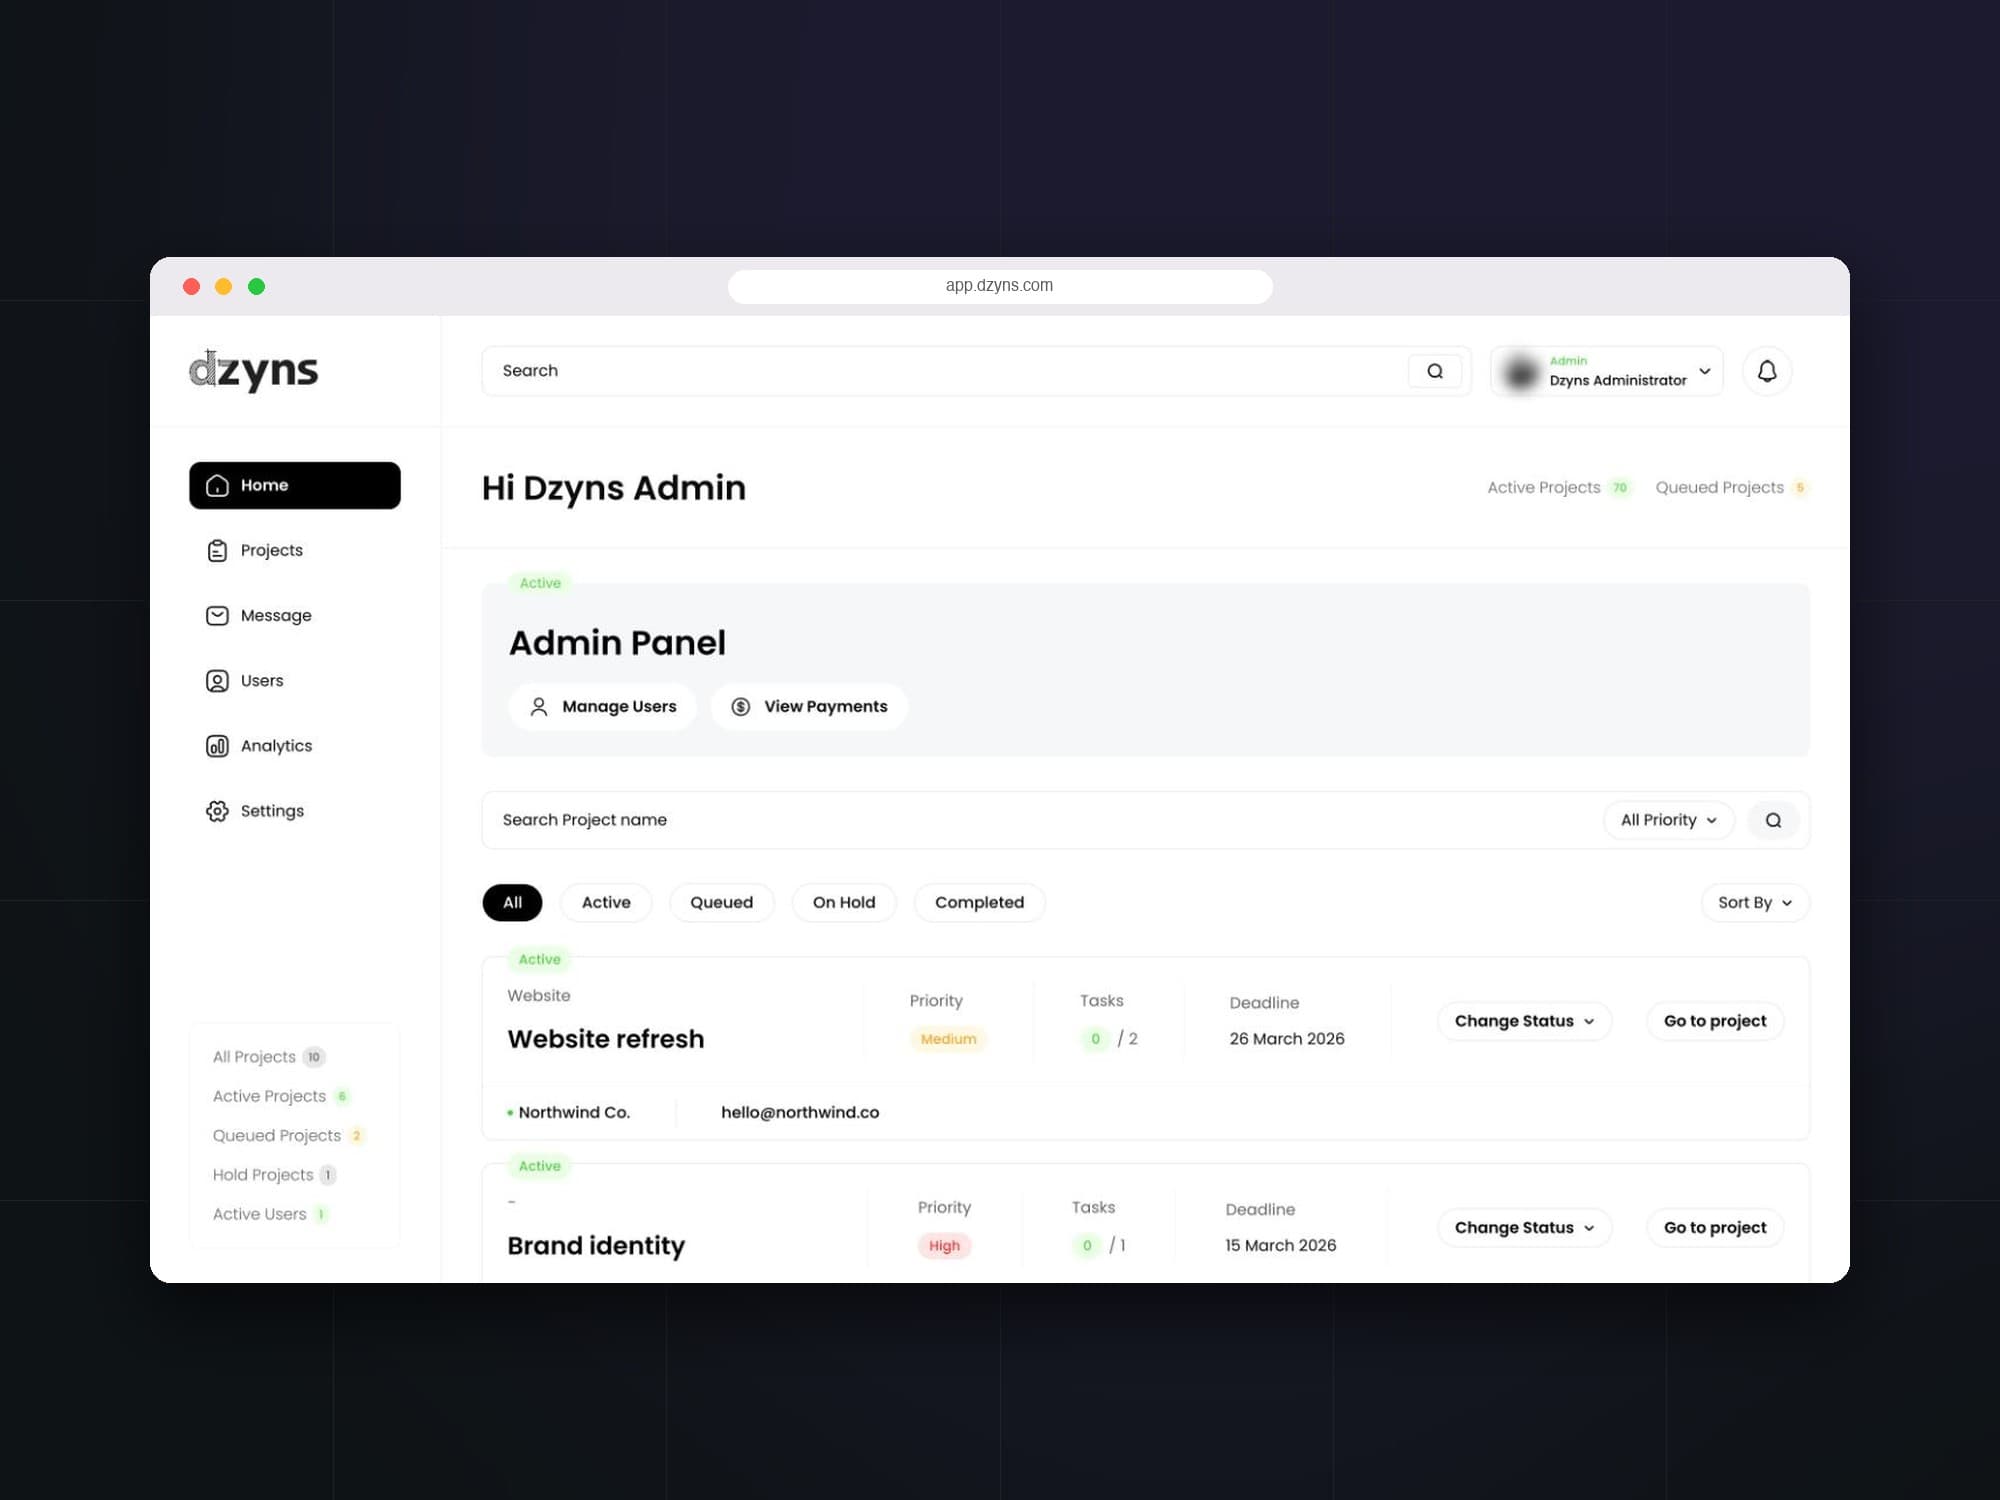Screen dimensions: 2000x1500
Task: Click the project search magnifier icon
Action: (x=1773, y=821)
